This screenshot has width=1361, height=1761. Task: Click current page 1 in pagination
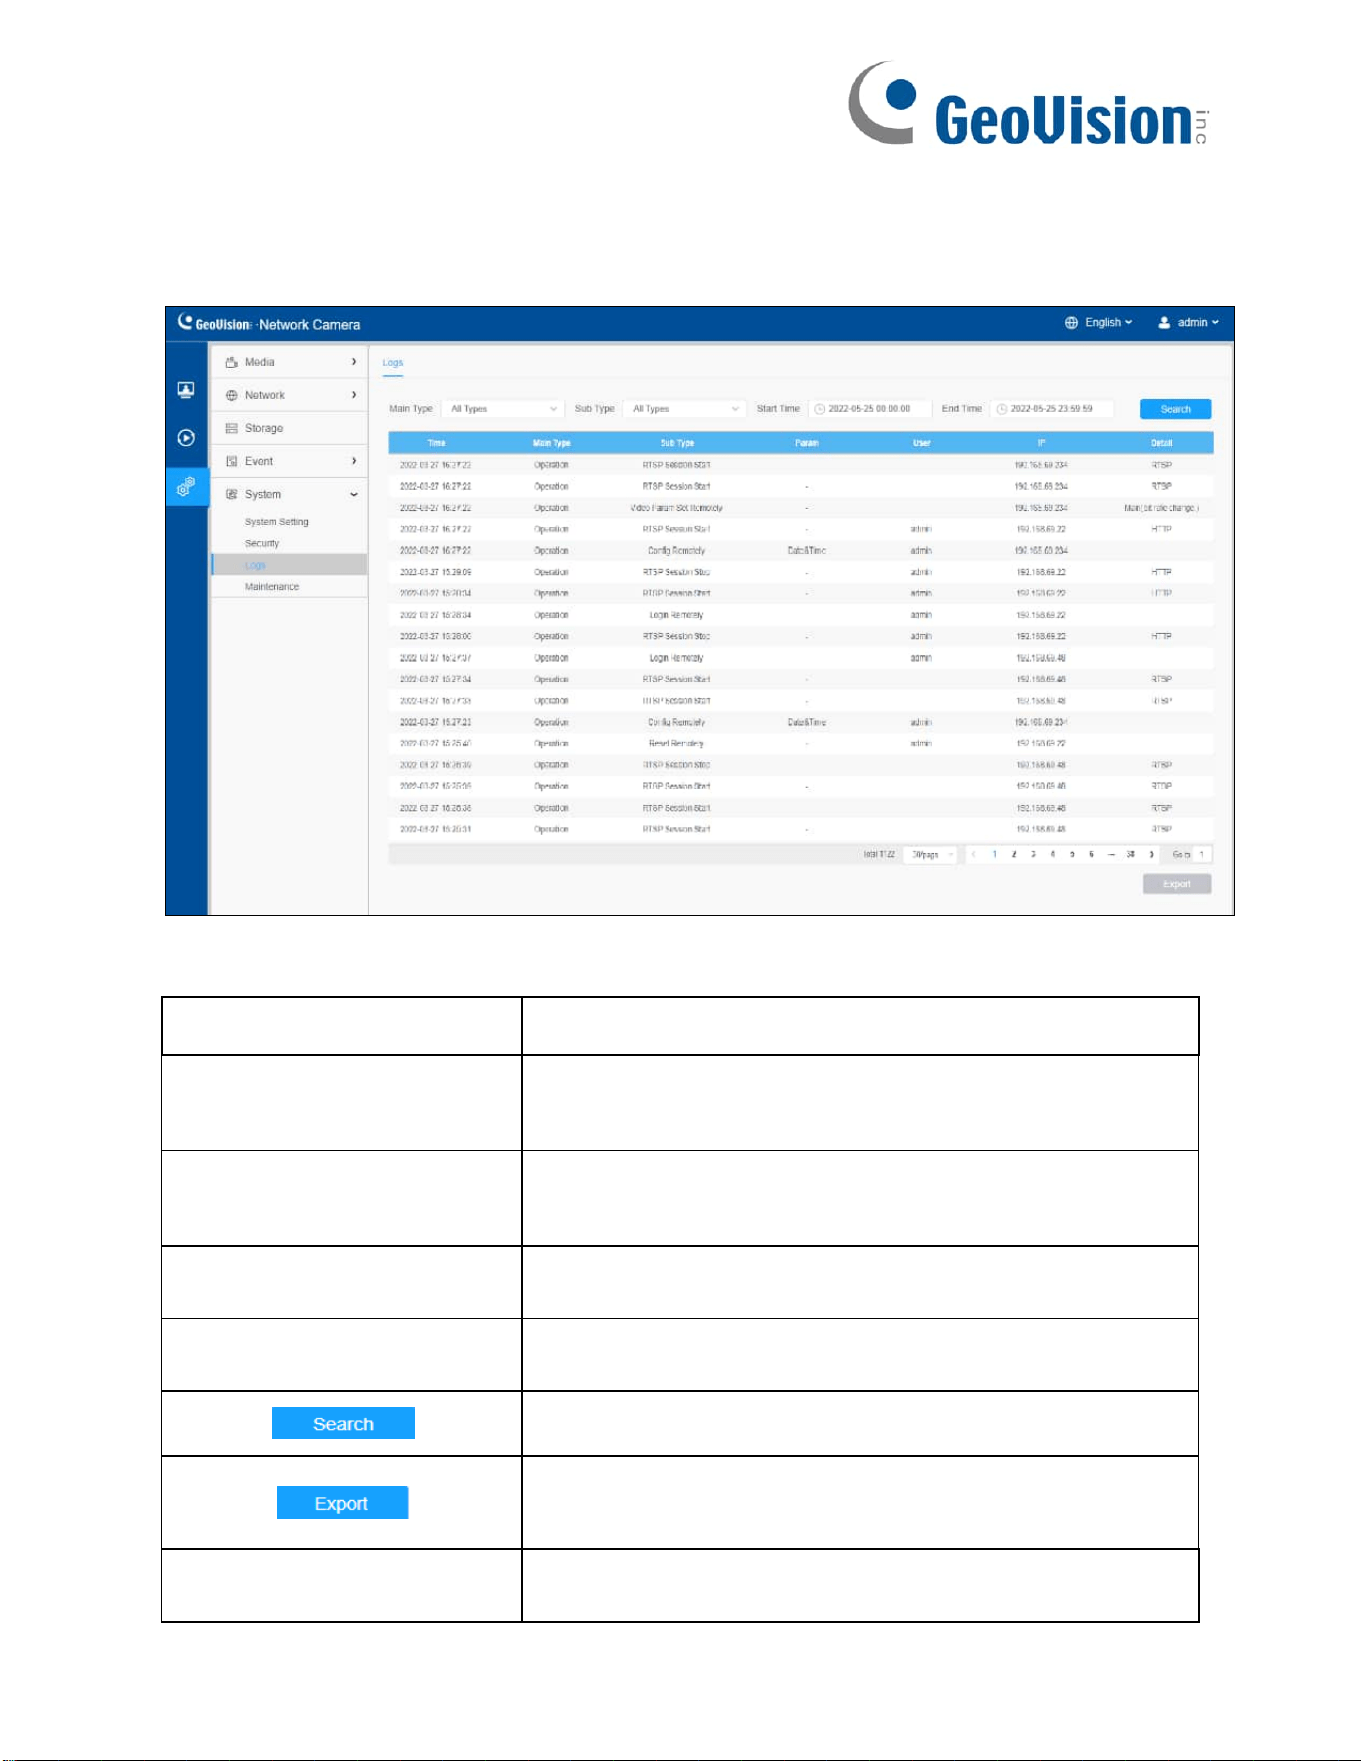(994, 855)
